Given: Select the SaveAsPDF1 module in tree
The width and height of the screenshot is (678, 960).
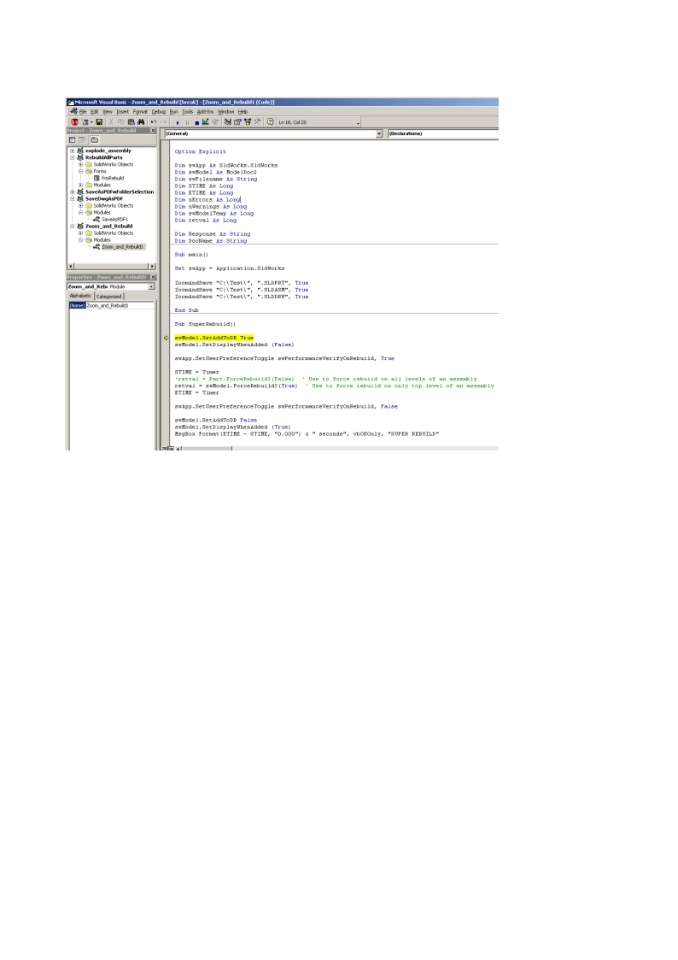Looking at the screenshot, I should [x=115, y=219].
